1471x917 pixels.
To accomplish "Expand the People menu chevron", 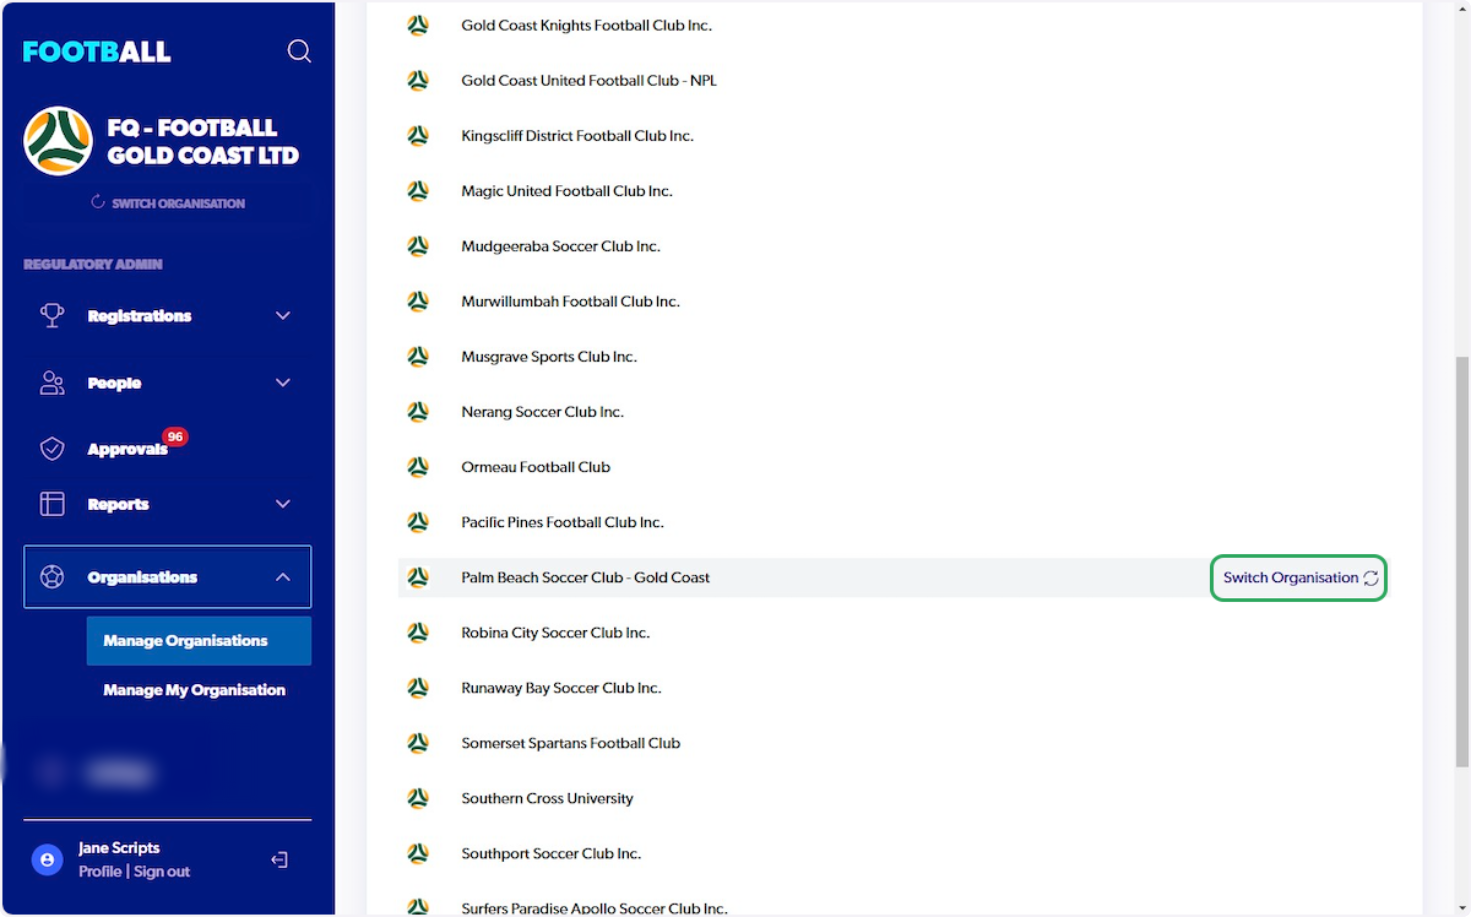I will coord(283,383).
